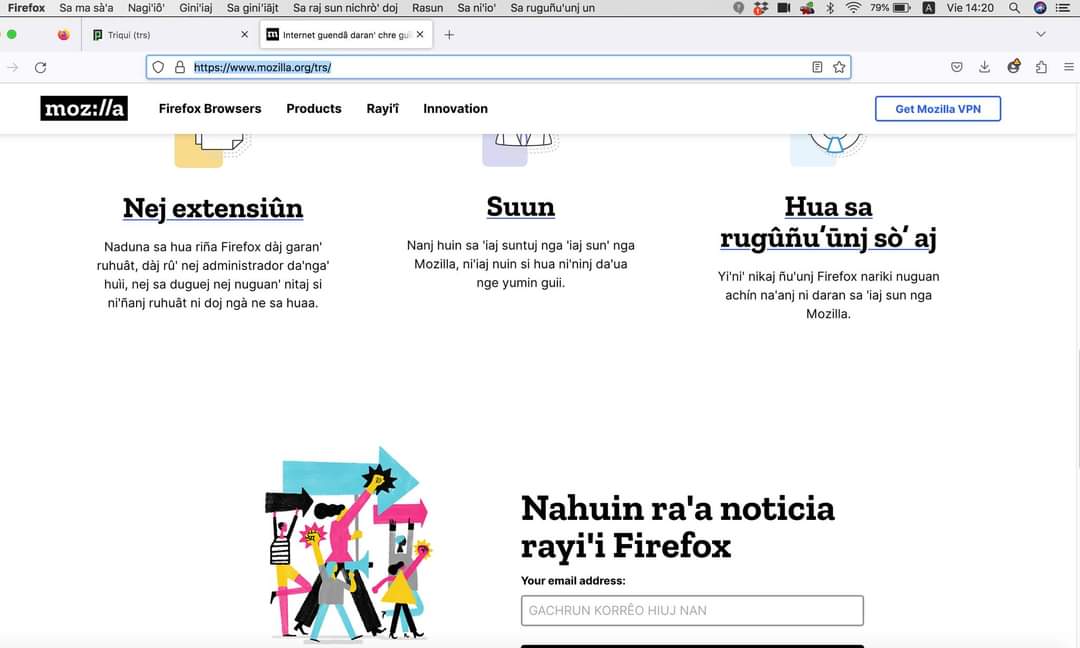Click the keyboard input source A icon
The height and width of the screenshot is (648, 1080).
[x=928, y=8]
